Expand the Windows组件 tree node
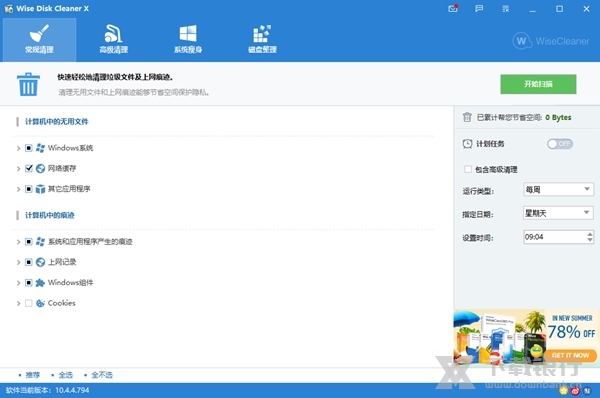Screen dimensions: 600x398 pyautogui.click(x=18, y=283)
